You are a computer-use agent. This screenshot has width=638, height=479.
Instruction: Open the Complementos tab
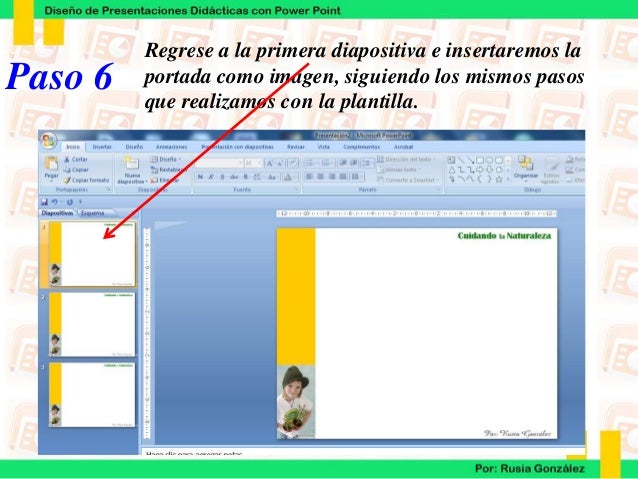pyautogui.click(x=361, y=147)
